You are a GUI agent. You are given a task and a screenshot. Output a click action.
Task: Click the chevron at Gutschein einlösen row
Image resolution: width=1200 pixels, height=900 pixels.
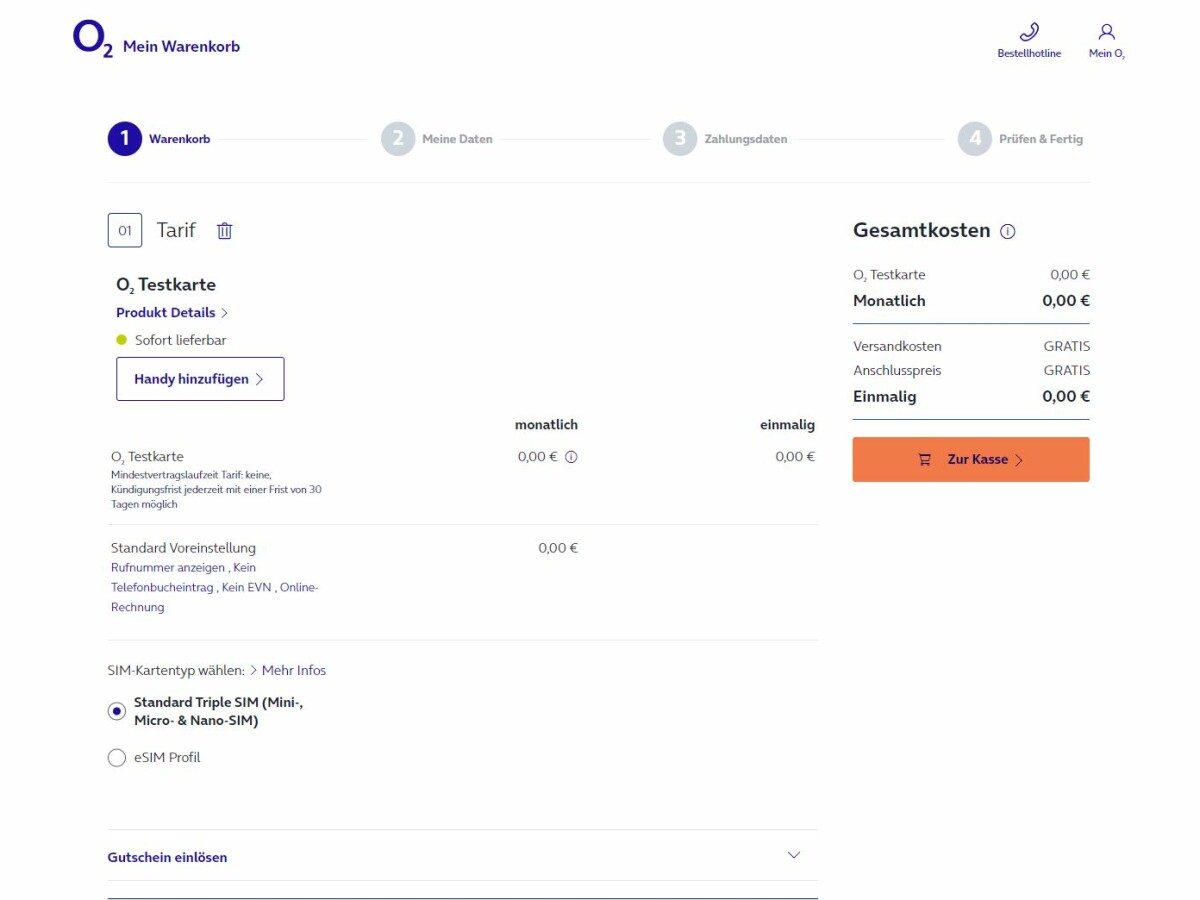click(794, 856)
